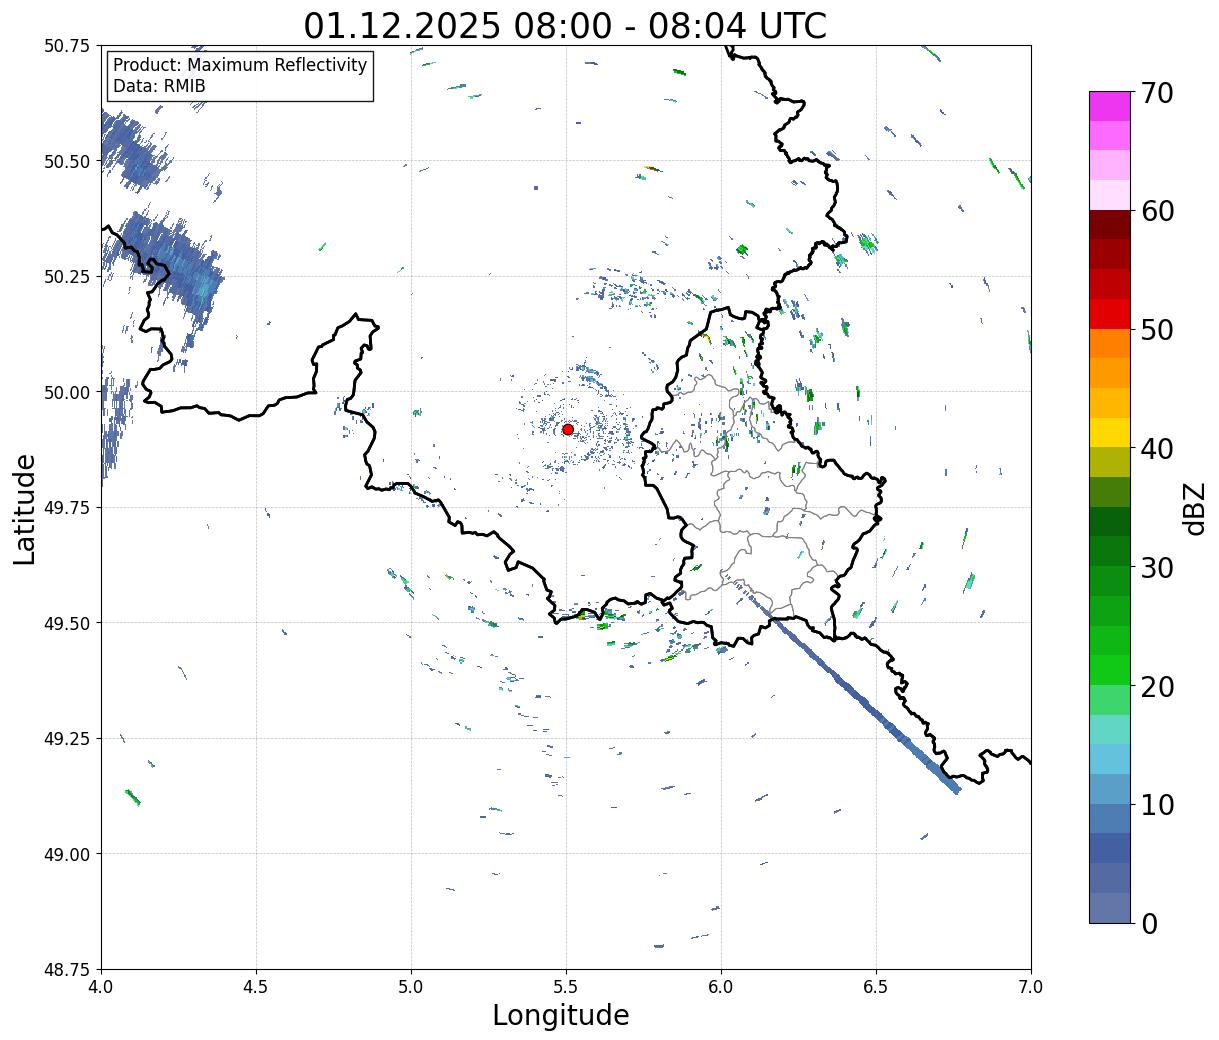1219x1040 pixels.
Task: Click the longitude tick label 4.5
Action: 256,987
